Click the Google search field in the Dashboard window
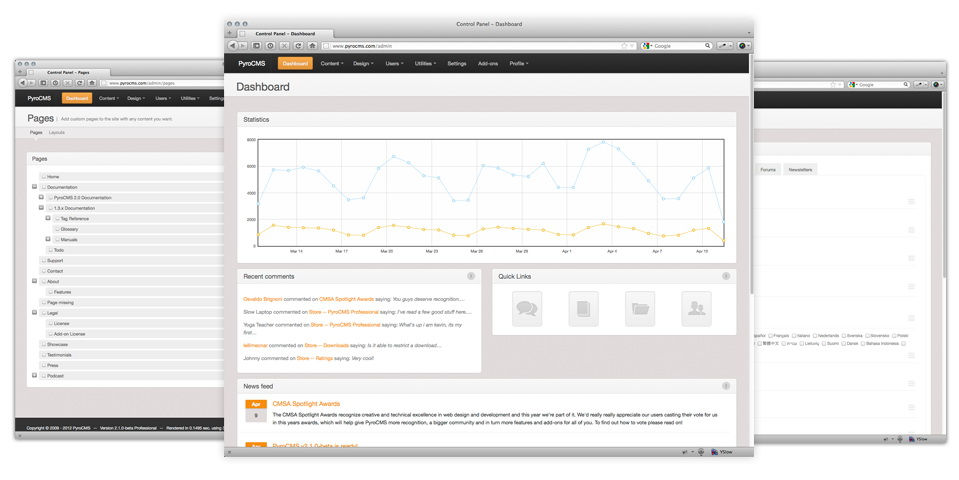The width and height of the screenshot is (959, 480). pyautogui.click(x=678, y=46)
